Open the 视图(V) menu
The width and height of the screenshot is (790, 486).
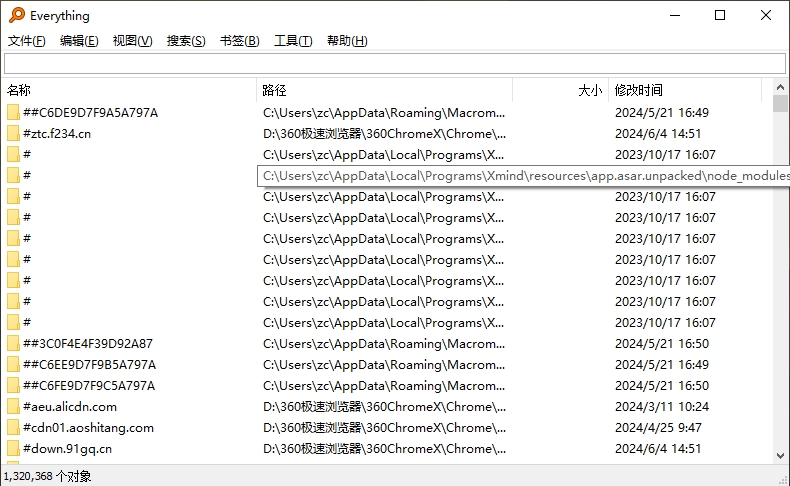coord(133,41)
